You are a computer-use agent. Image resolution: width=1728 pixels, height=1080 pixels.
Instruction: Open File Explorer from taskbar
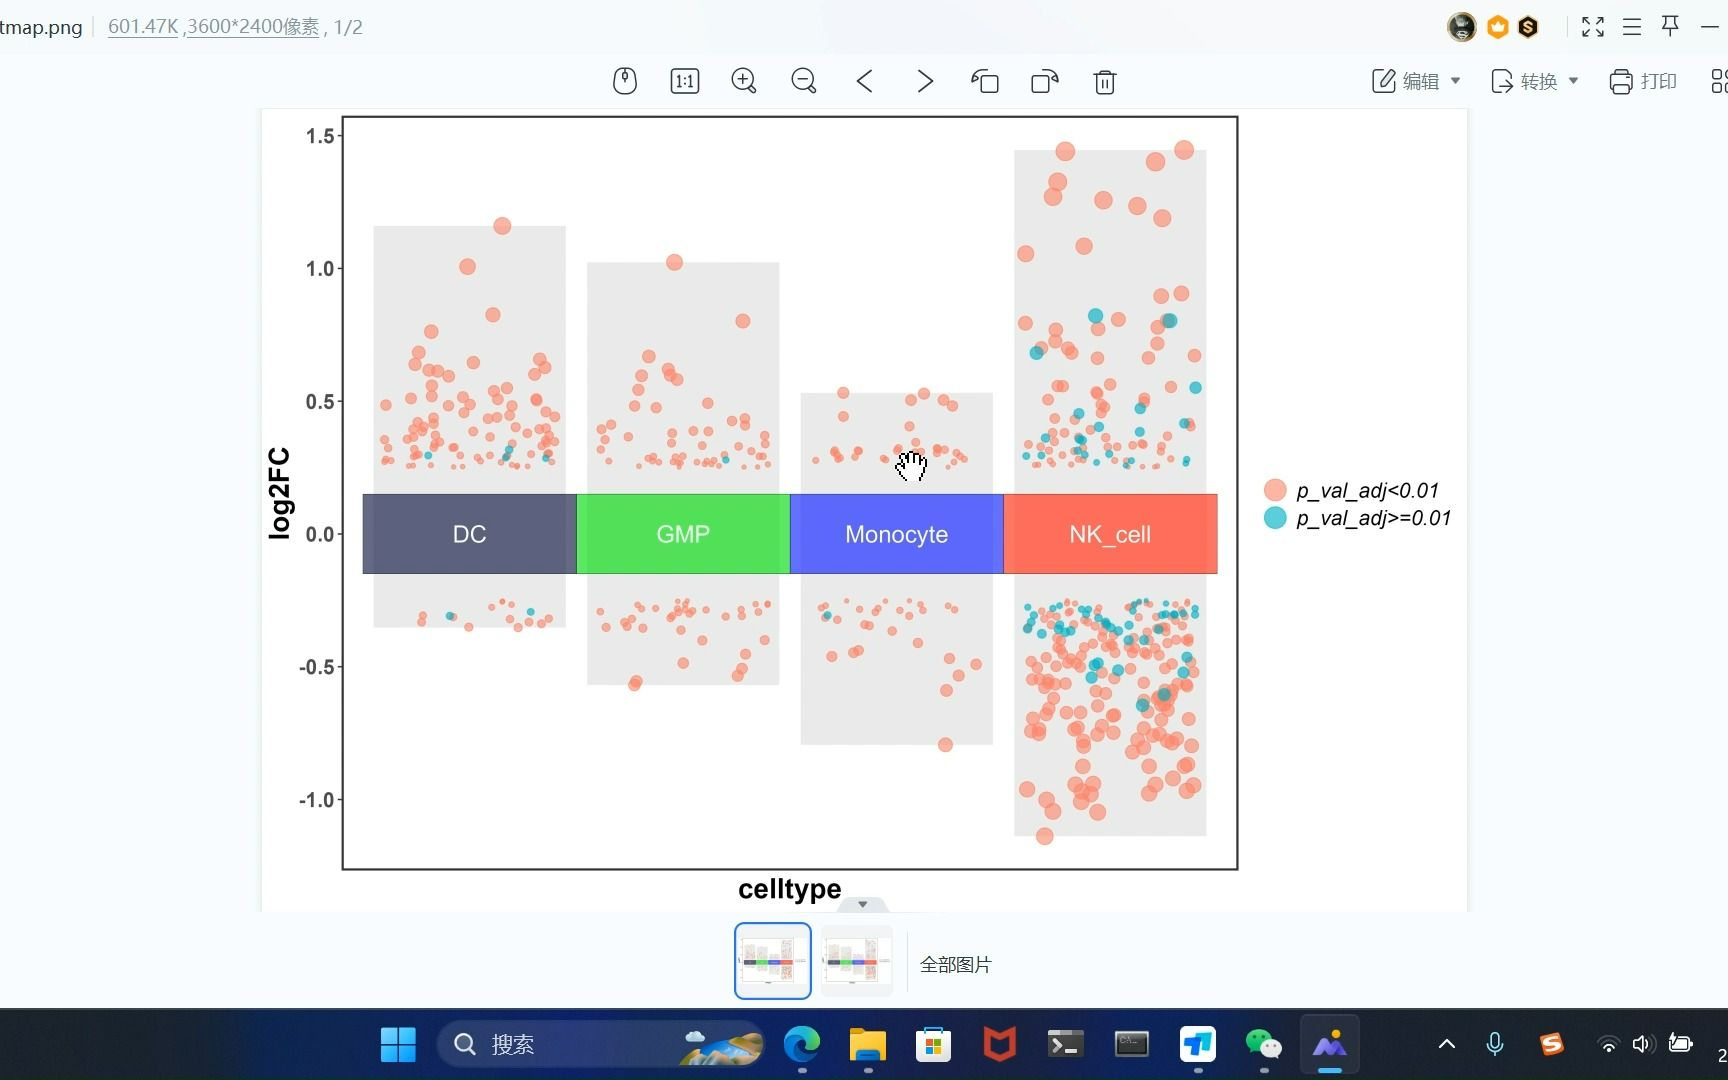(x=868, y=1045)
